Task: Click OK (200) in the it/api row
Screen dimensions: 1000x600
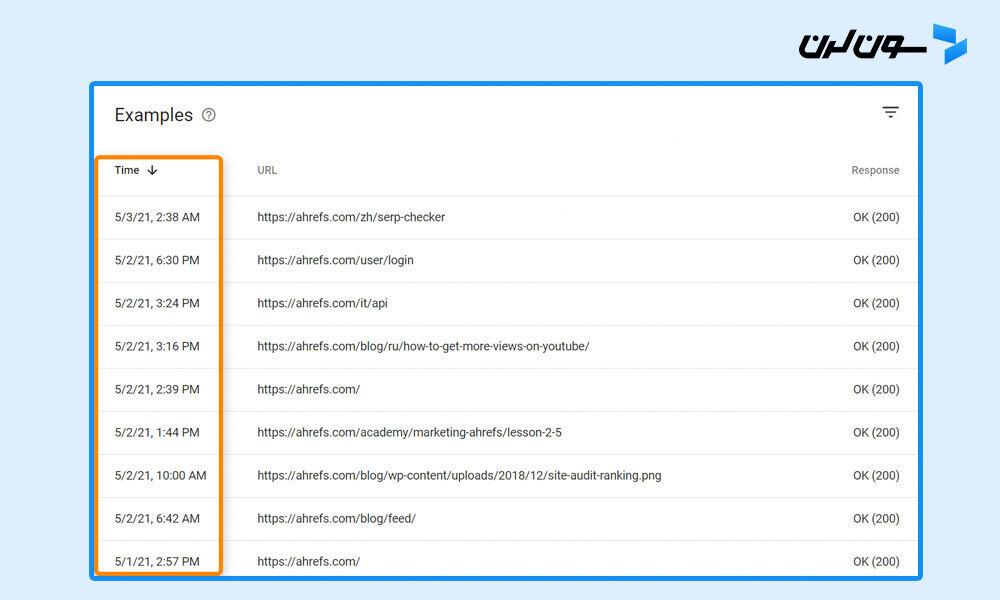Action: (x=876, y=303)
